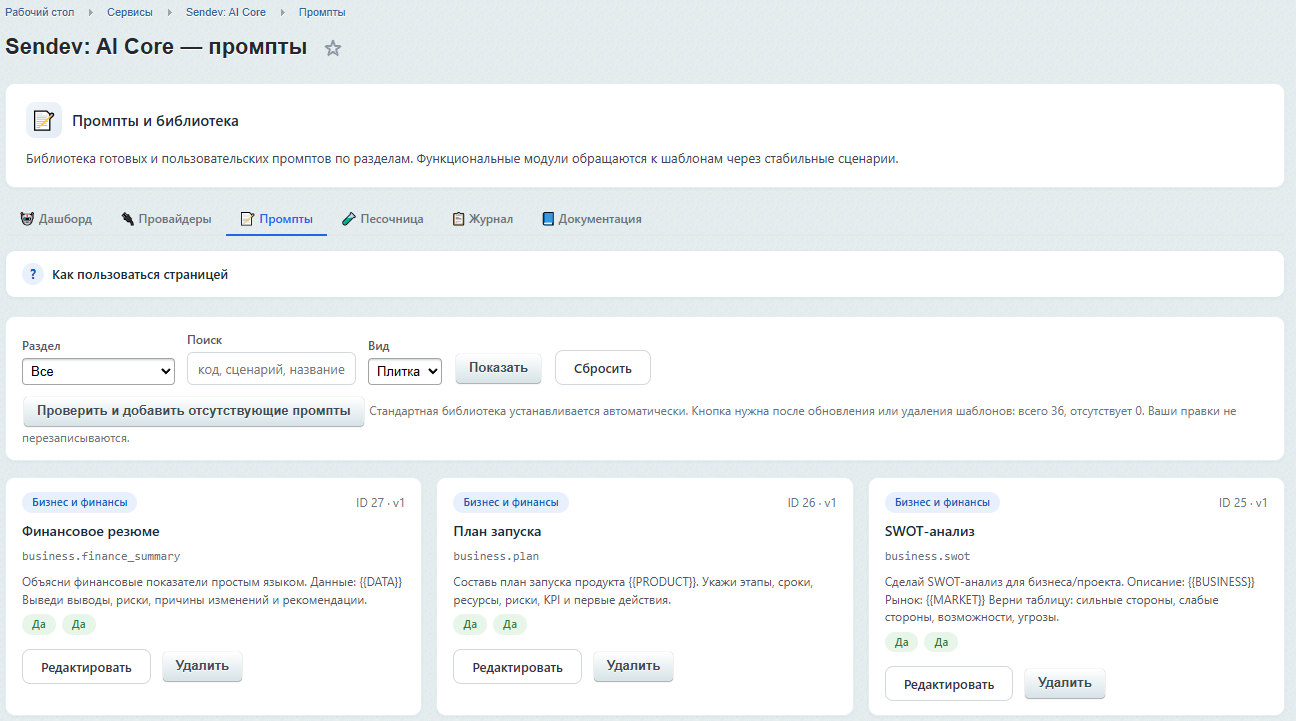Click the code 'business.finance_summary'
The height and width of the screenshot is (721, 1296).
point(101,556)
